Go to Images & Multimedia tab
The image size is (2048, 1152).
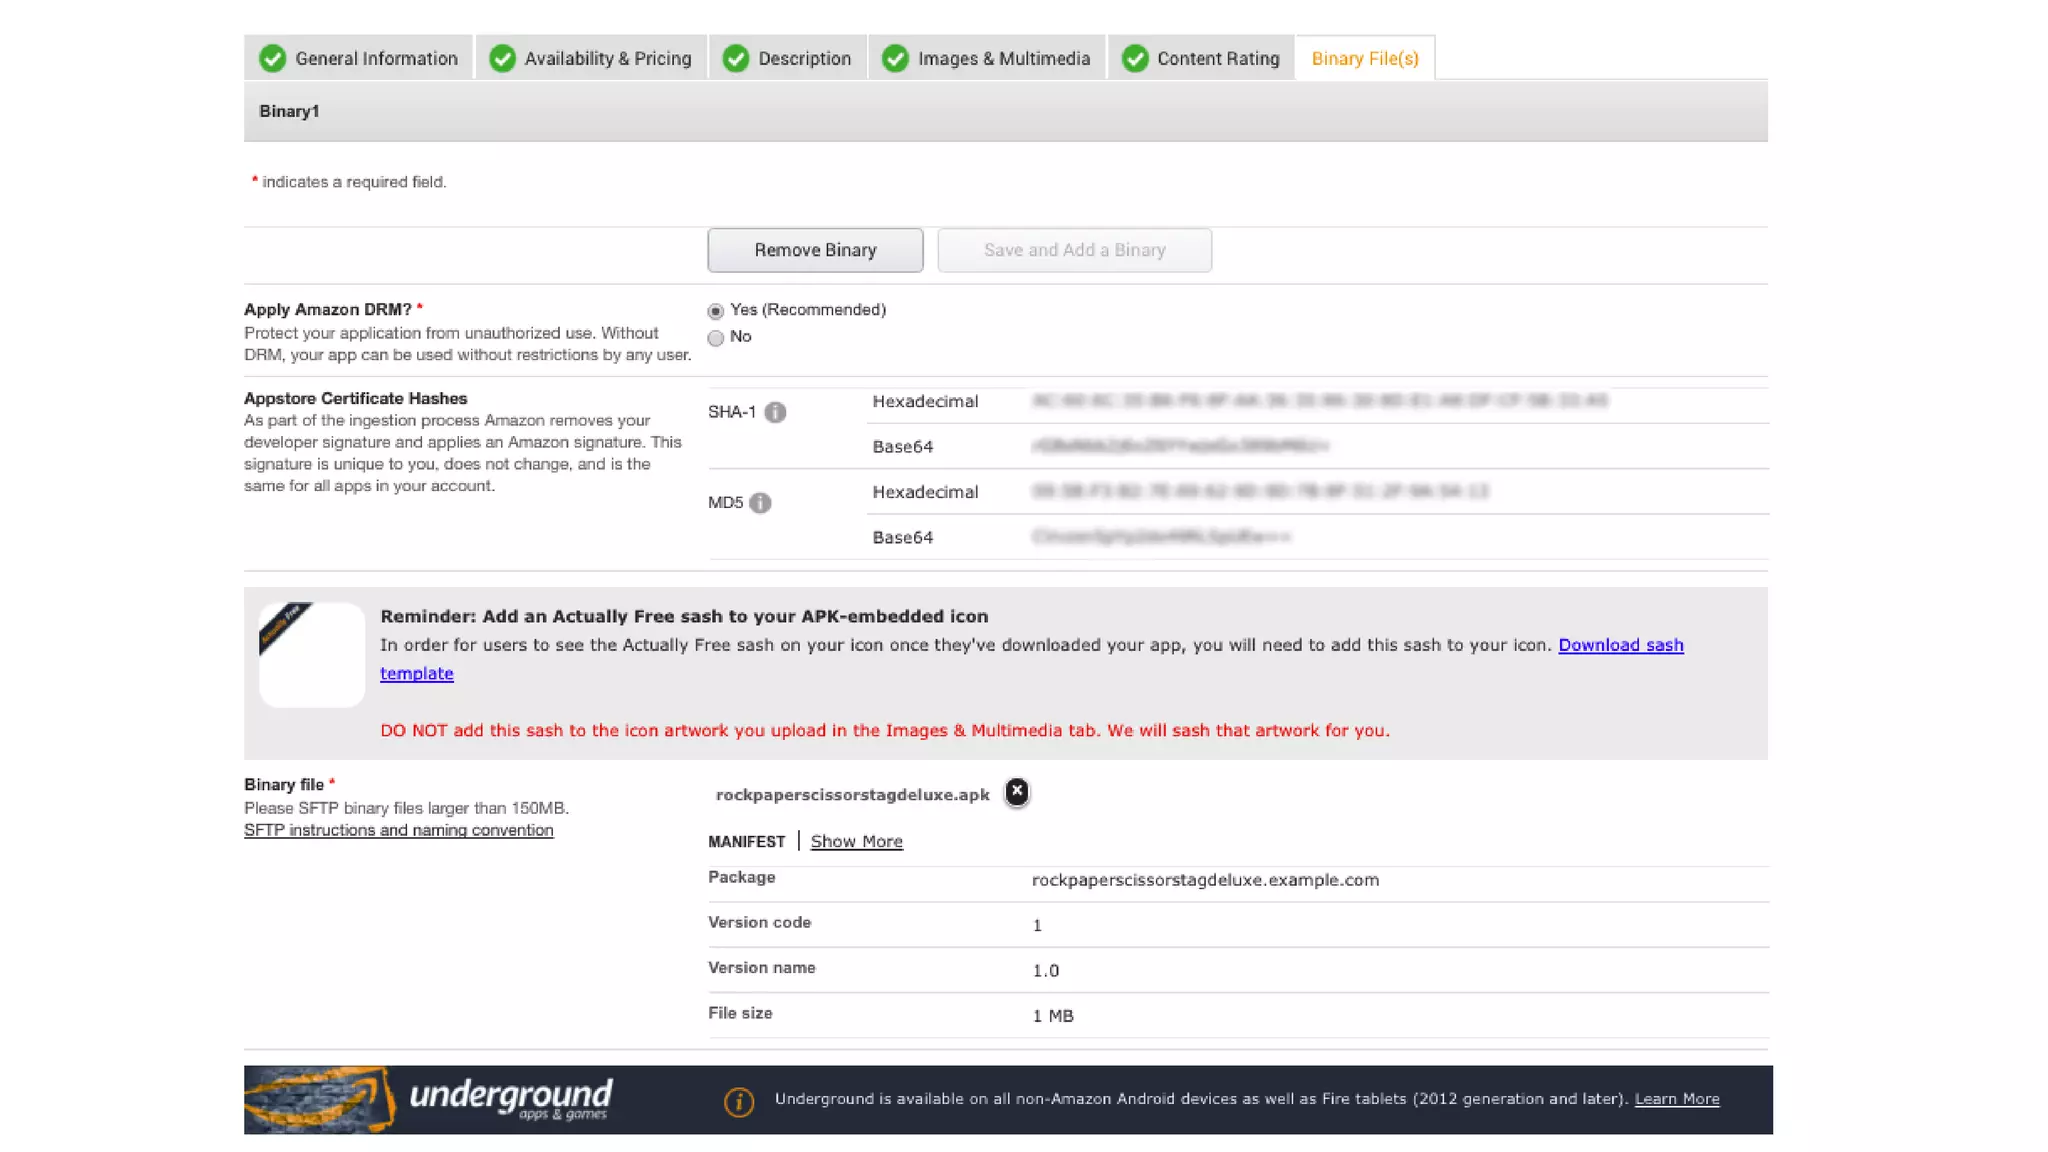pos(1003,59)
